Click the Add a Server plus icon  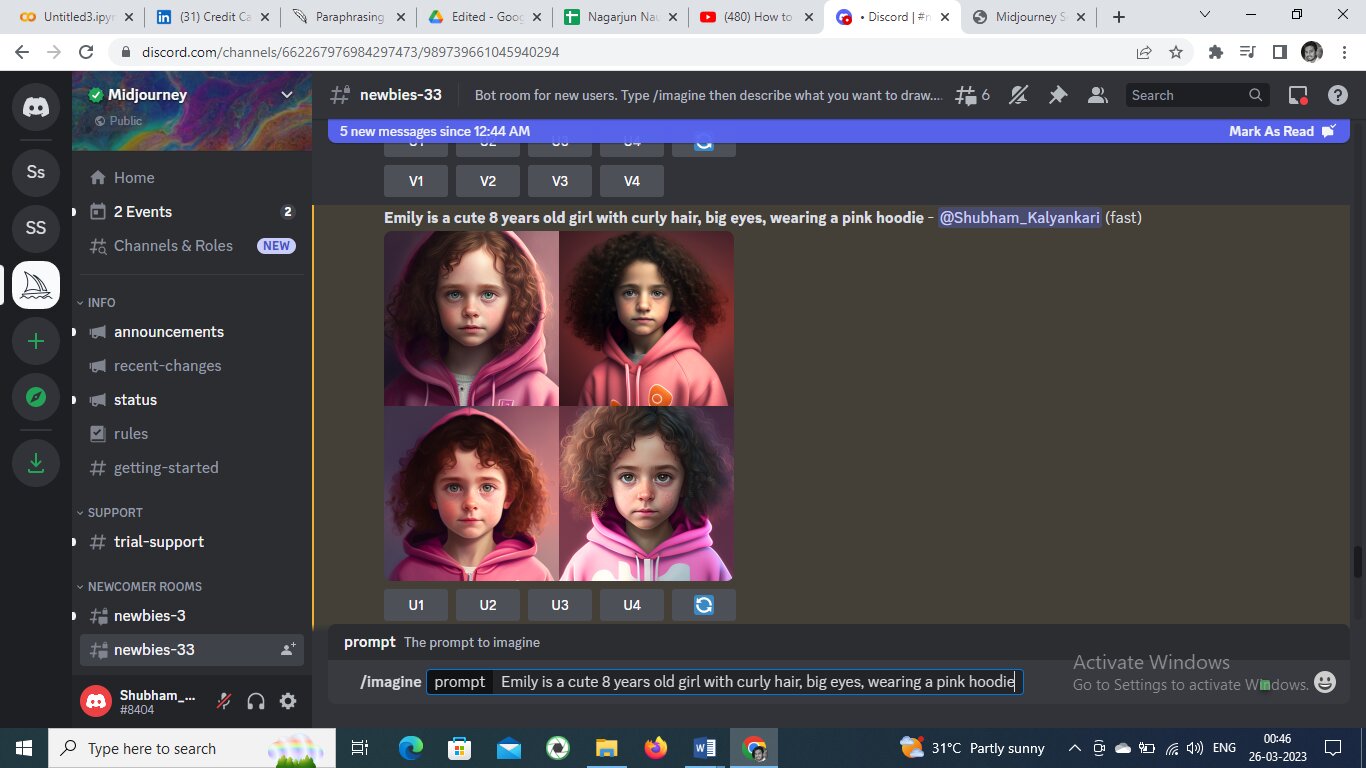tap(36, 341)
